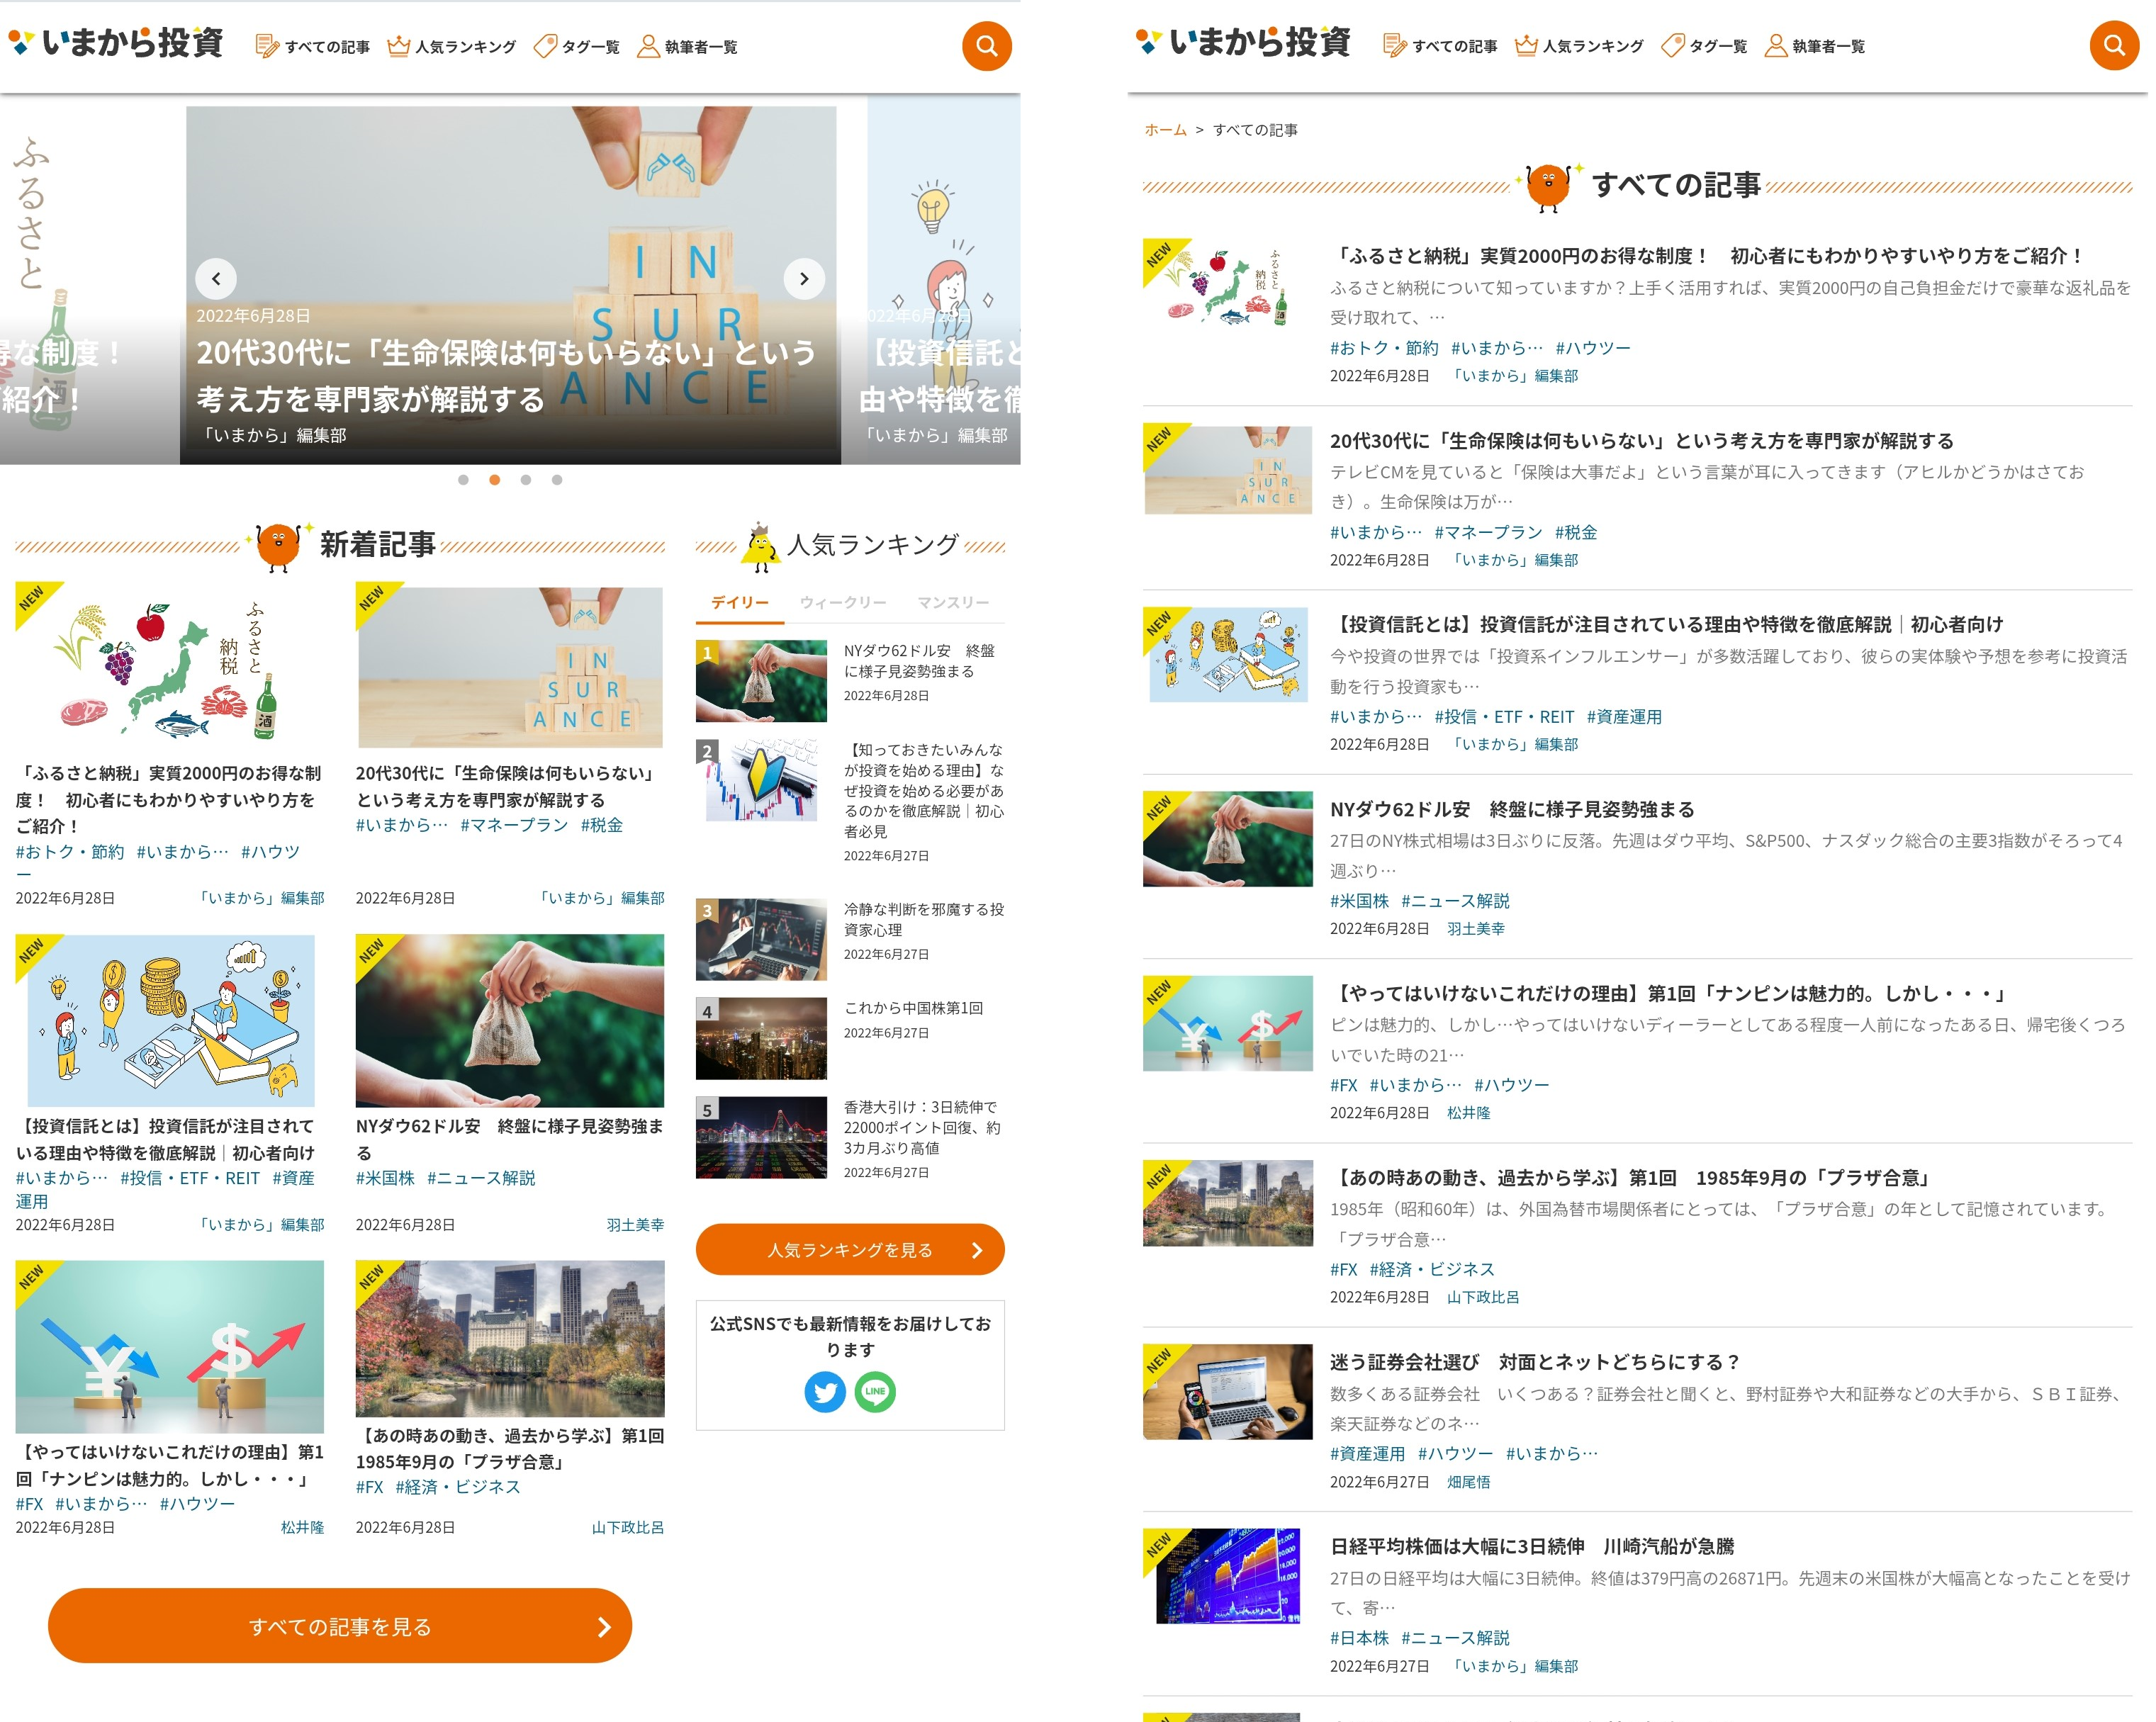The height and width of the screenshot is (1722, 2156).
Task: Click the left page's orange search icon
Action: coord(986,46)
